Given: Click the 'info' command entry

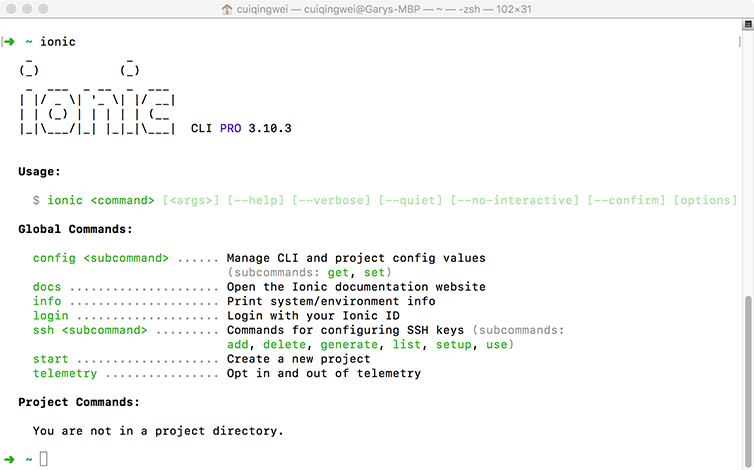Looking at the screenshot, I should click(x=47, y=301).
